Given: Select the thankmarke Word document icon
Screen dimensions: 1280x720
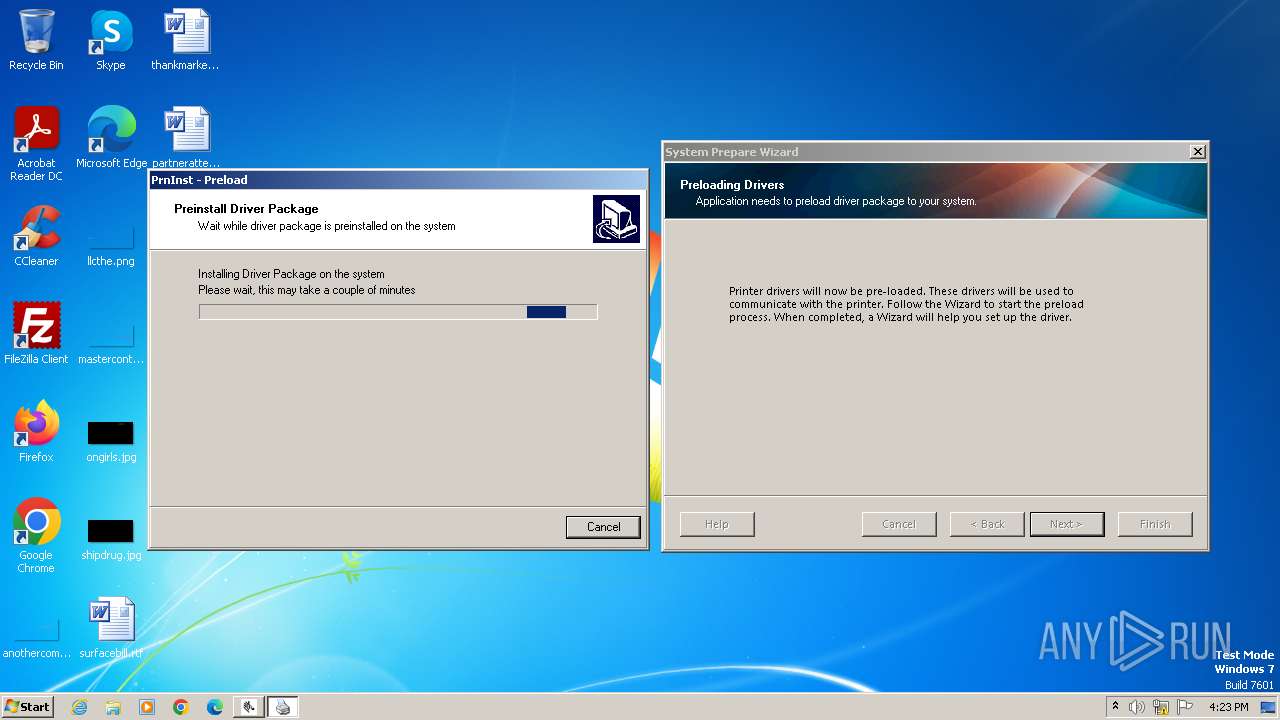Looking at the screenshot, I should 185,41.
